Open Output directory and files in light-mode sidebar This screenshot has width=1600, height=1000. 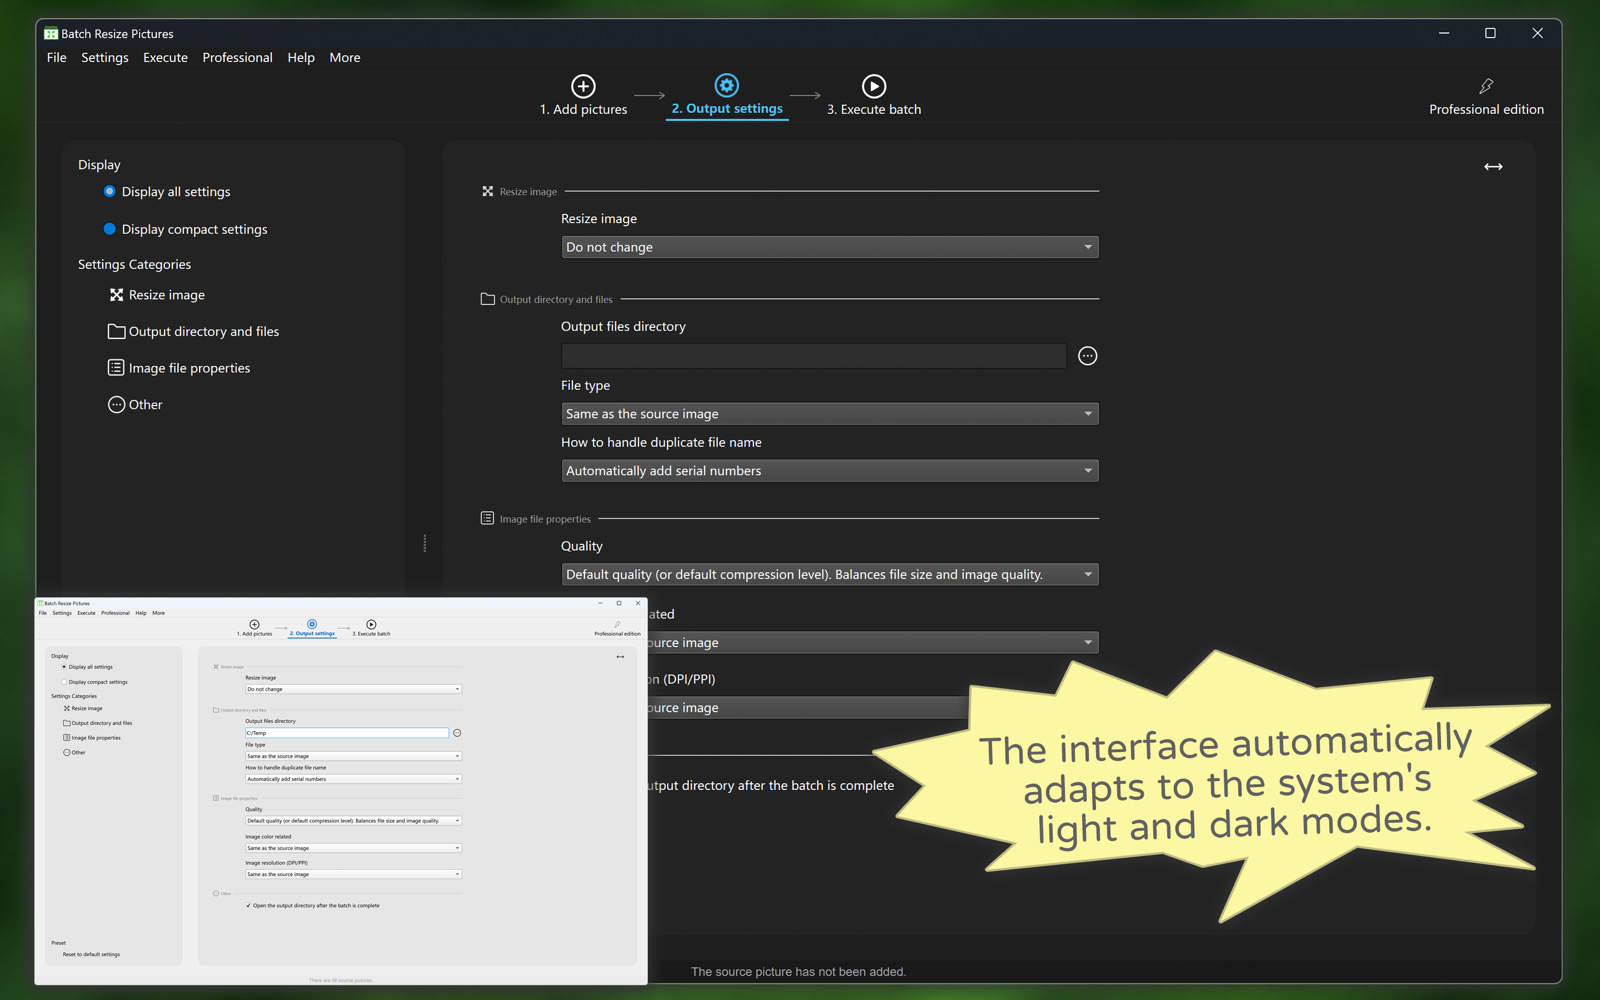coord(98,723)
